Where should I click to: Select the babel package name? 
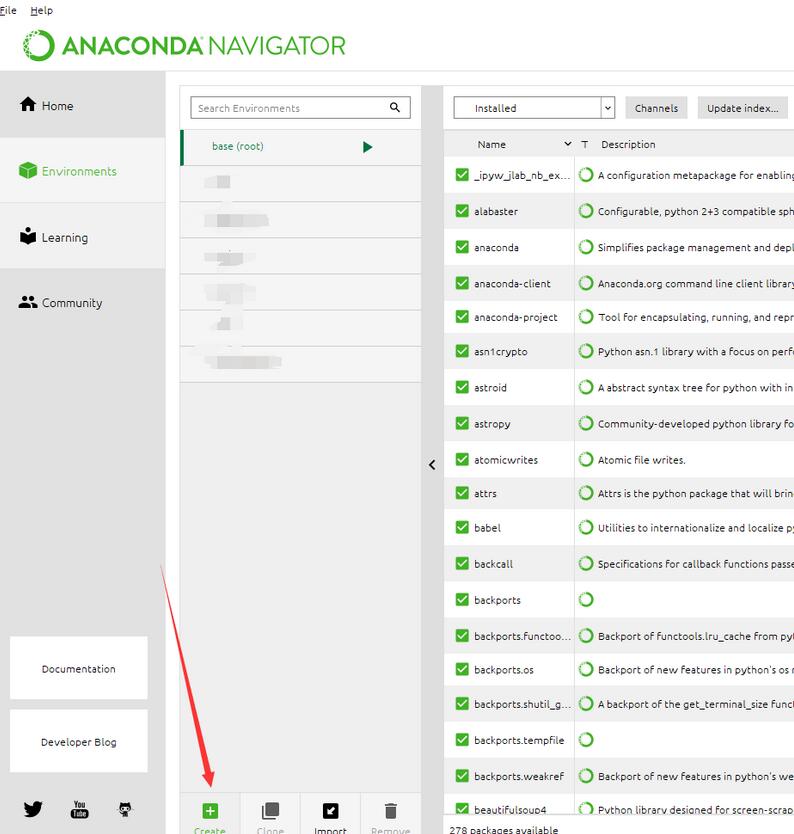click(x=487, y=528)
